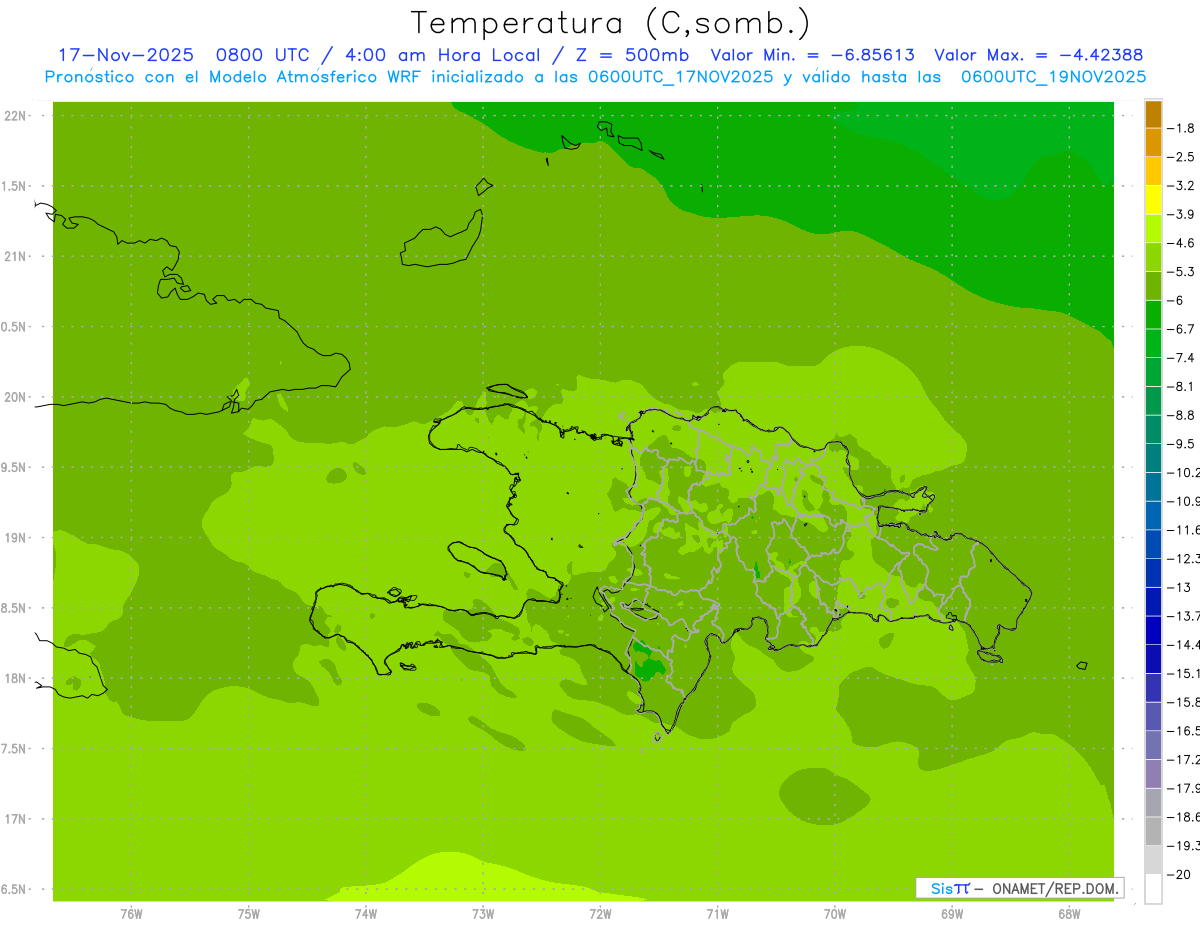Click the '71W' longitude axis label
Screen dimensions: 1200x927
click(717, 914)
